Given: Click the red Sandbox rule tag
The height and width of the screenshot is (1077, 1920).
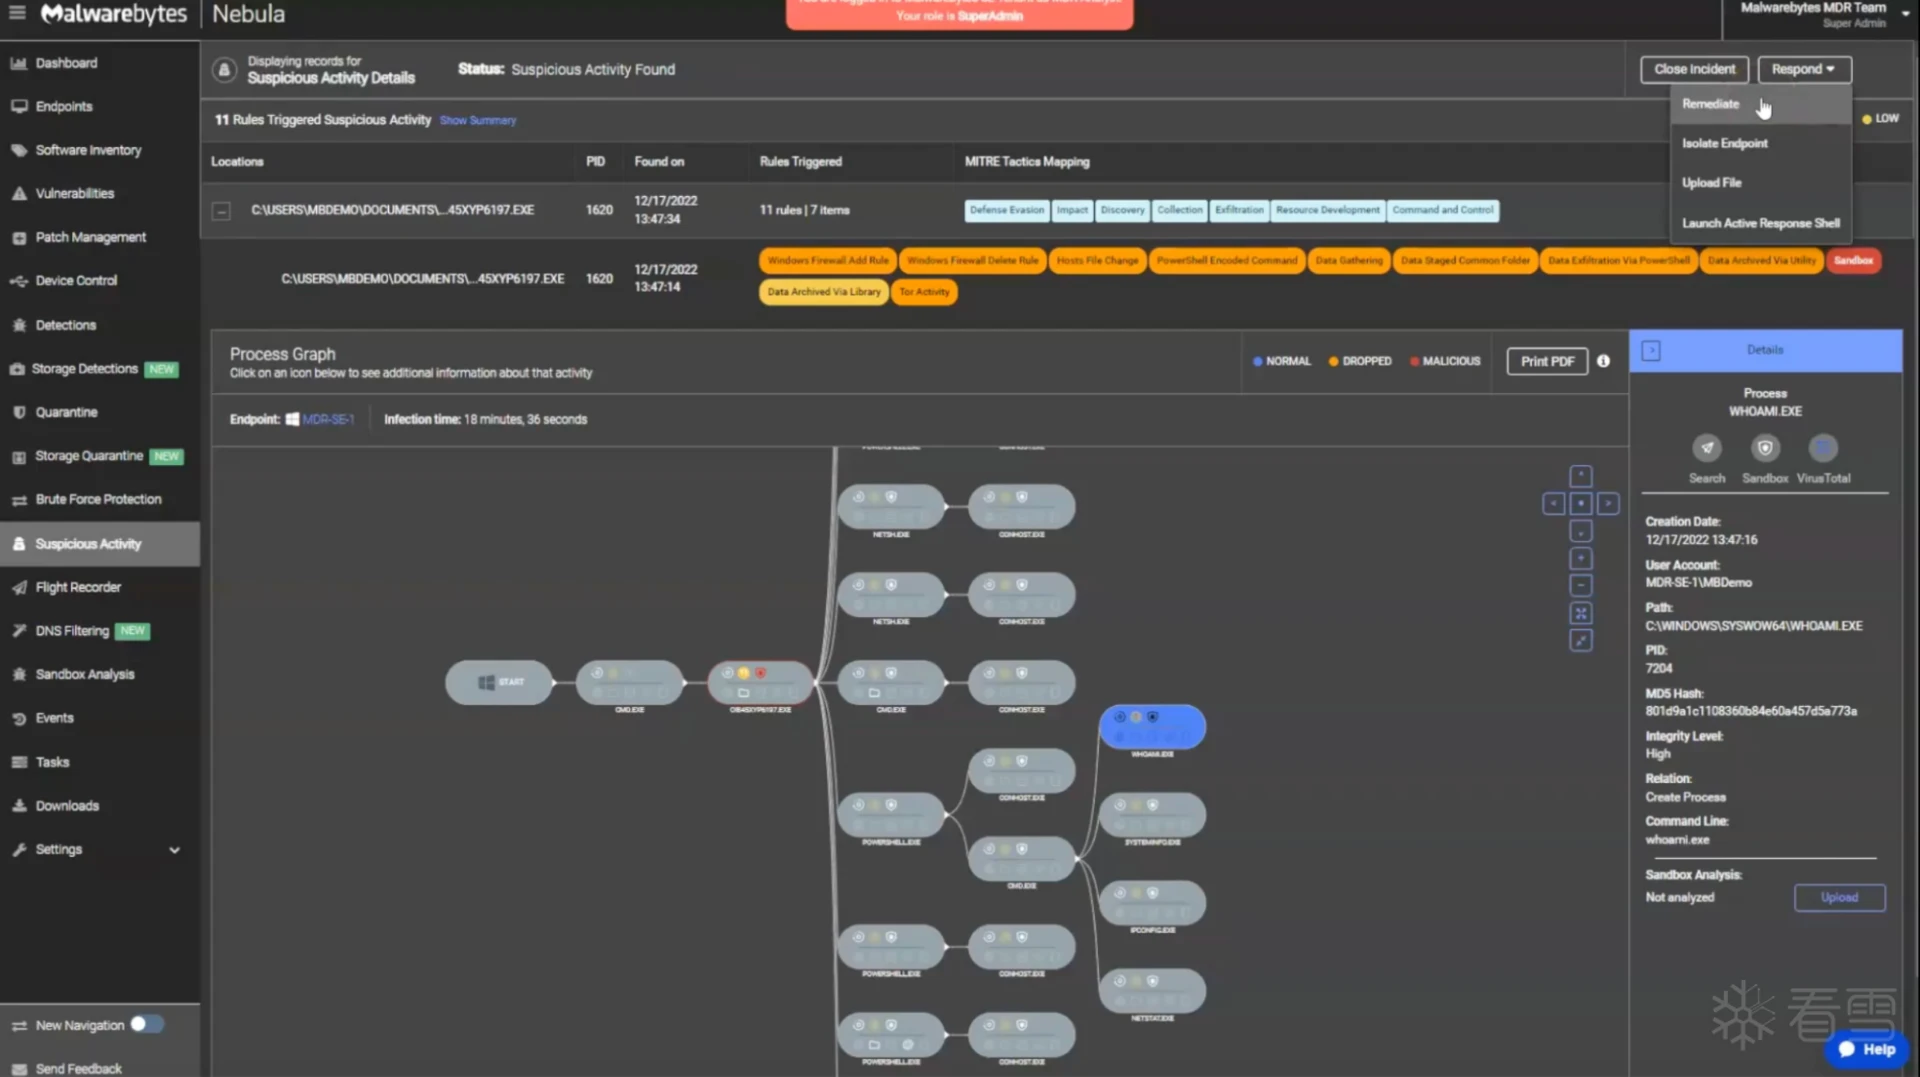Looking at the screenshot, I should 1853,260.
